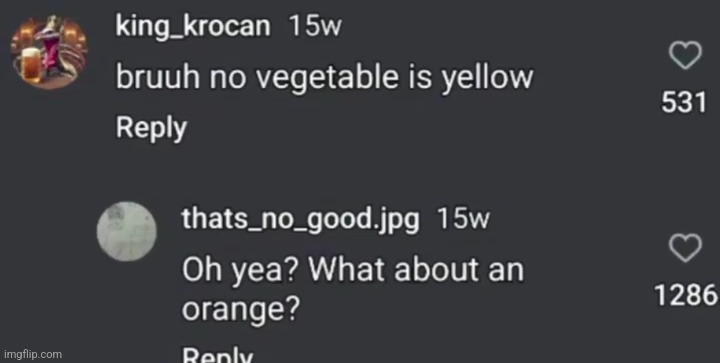Like king_krocan's comment with the heart
Viewport: 720px width, 363px height.
point(685,55)
